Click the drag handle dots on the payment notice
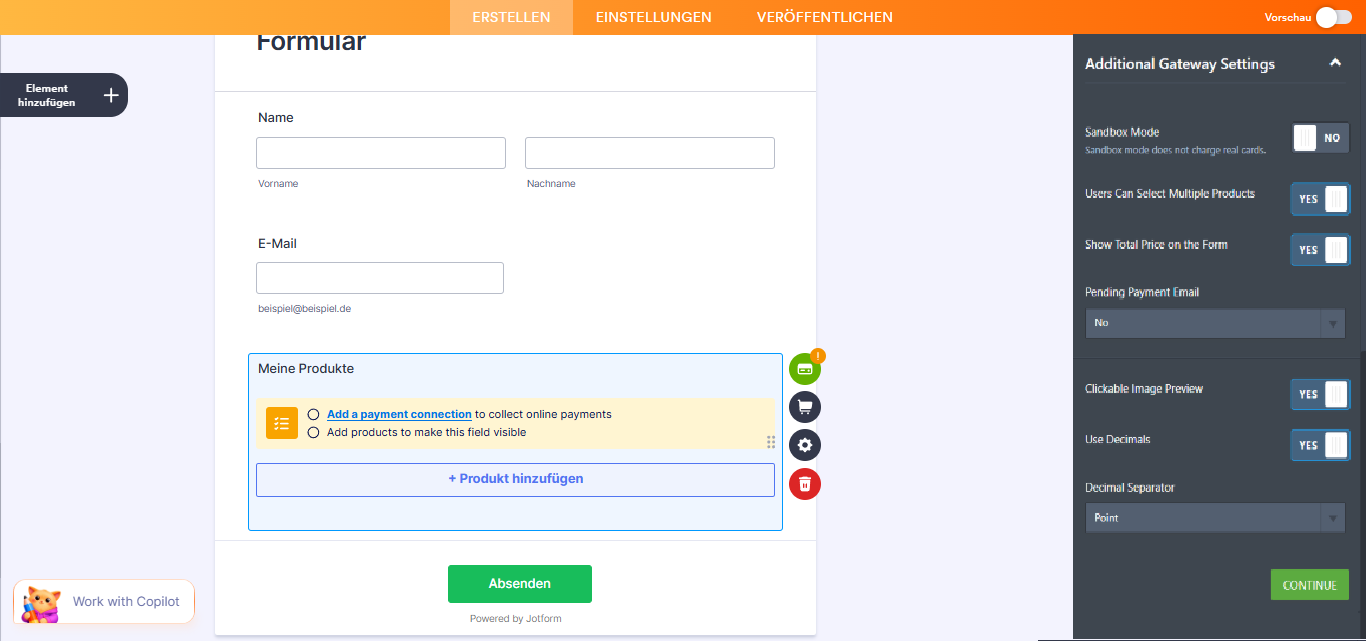 click(x=771, y=442)
